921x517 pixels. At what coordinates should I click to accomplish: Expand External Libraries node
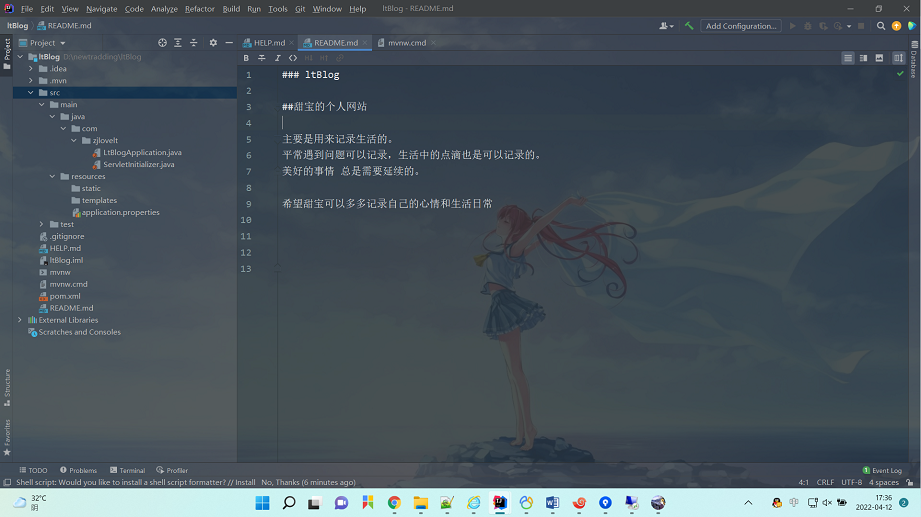[x=20, y=320]
